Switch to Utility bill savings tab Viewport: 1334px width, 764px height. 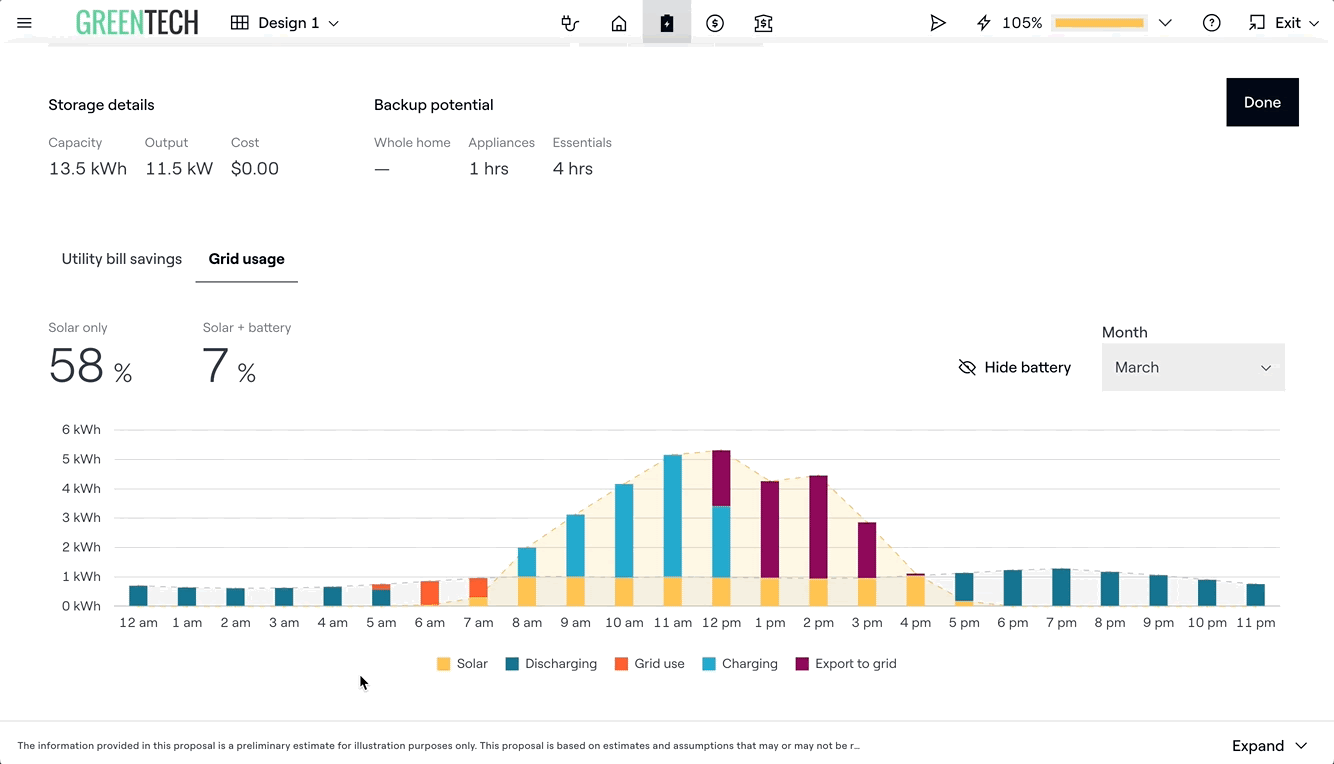[x=122, y=259]
